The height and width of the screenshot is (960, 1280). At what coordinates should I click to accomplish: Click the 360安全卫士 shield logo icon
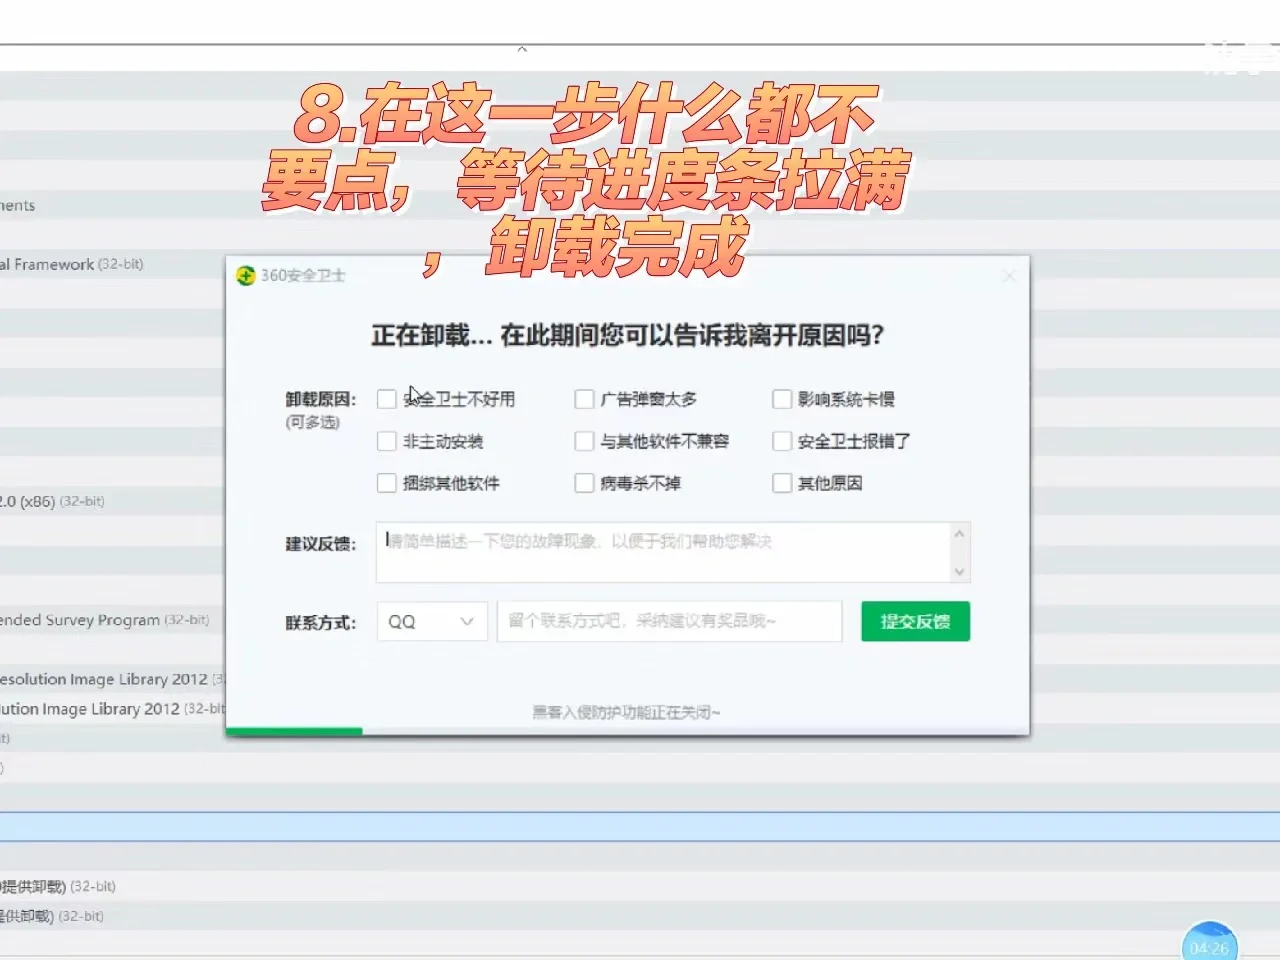[245, 275]
